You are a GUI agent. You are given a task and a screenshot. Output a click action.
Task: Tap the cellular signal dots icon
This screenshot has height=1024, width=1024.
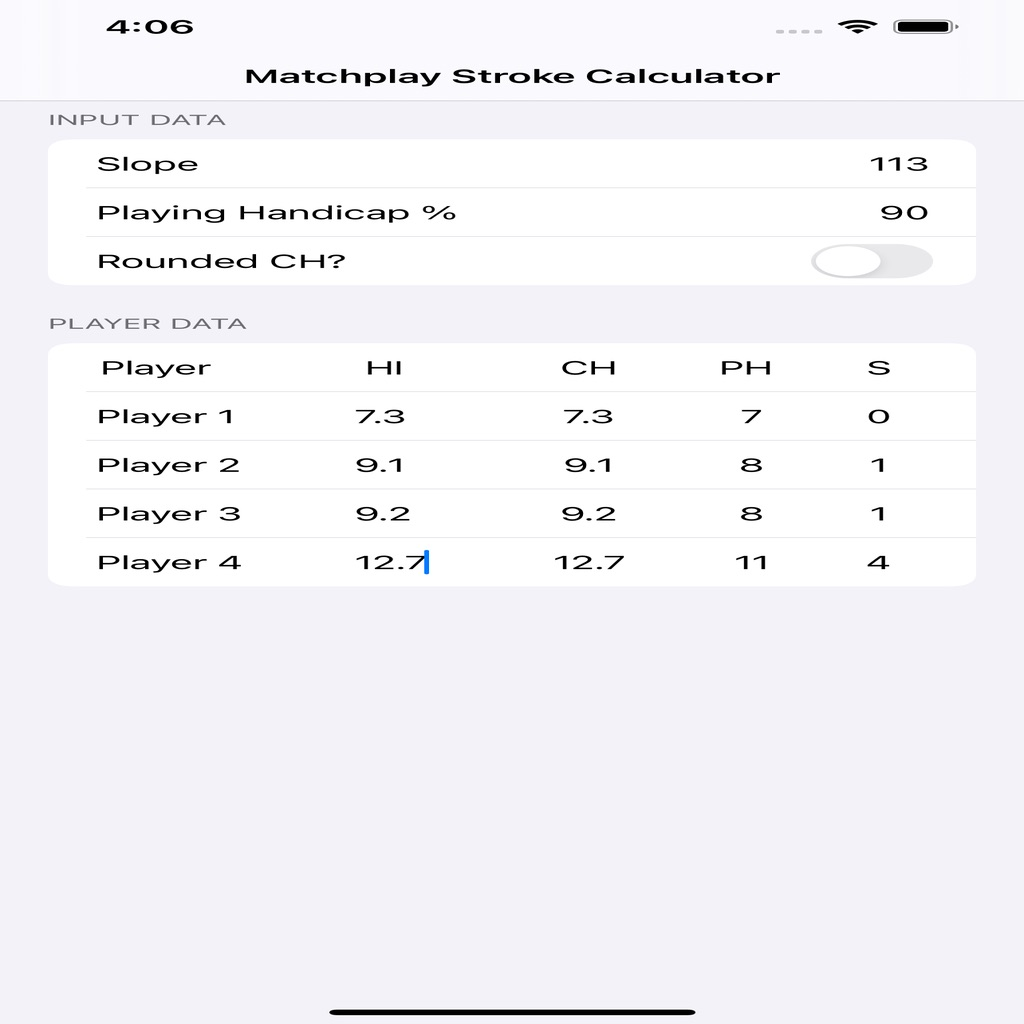pyautogui.click(x=799, y=31)
